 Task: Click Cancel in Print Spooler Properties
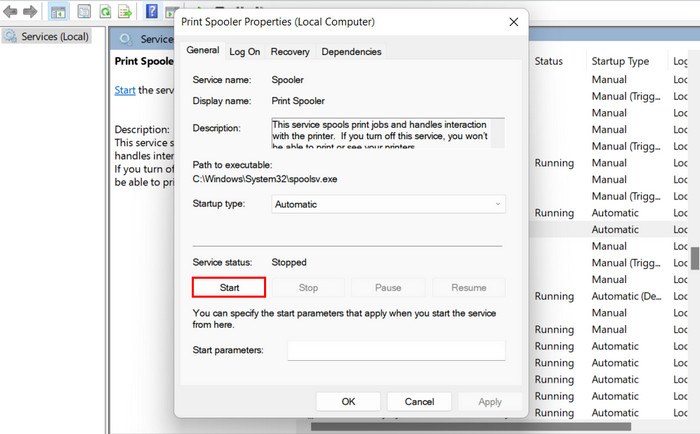(x=419, y=401)
